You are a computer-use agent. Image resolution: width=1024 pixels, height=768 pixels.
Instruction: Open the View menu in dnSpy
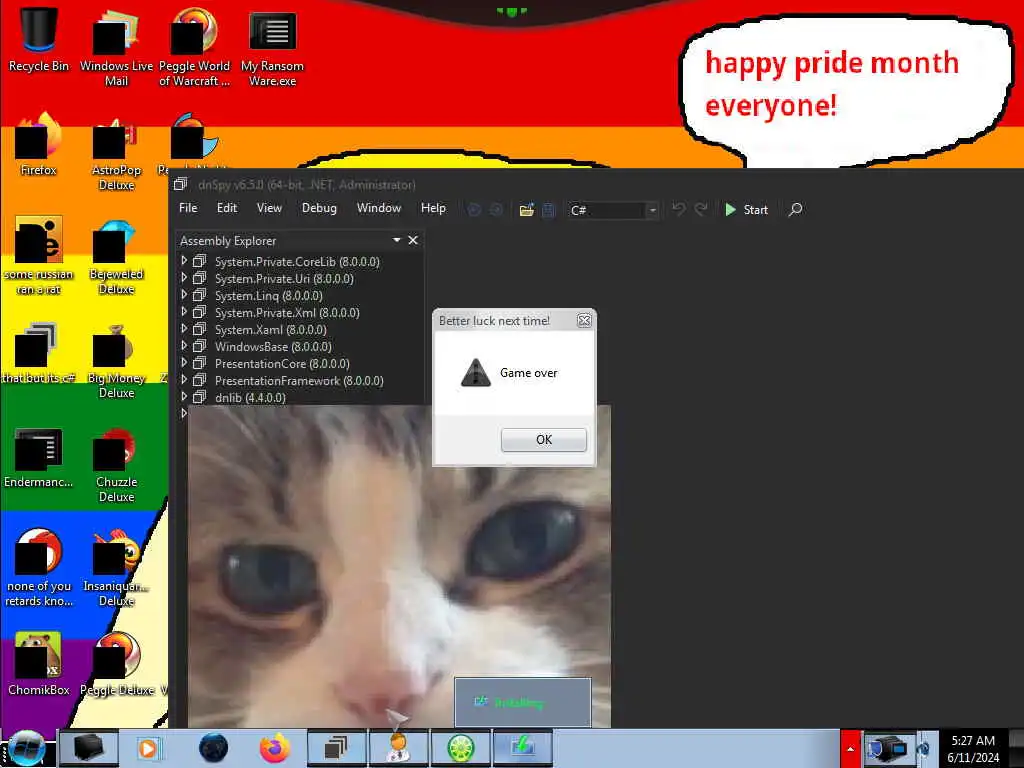269,208
